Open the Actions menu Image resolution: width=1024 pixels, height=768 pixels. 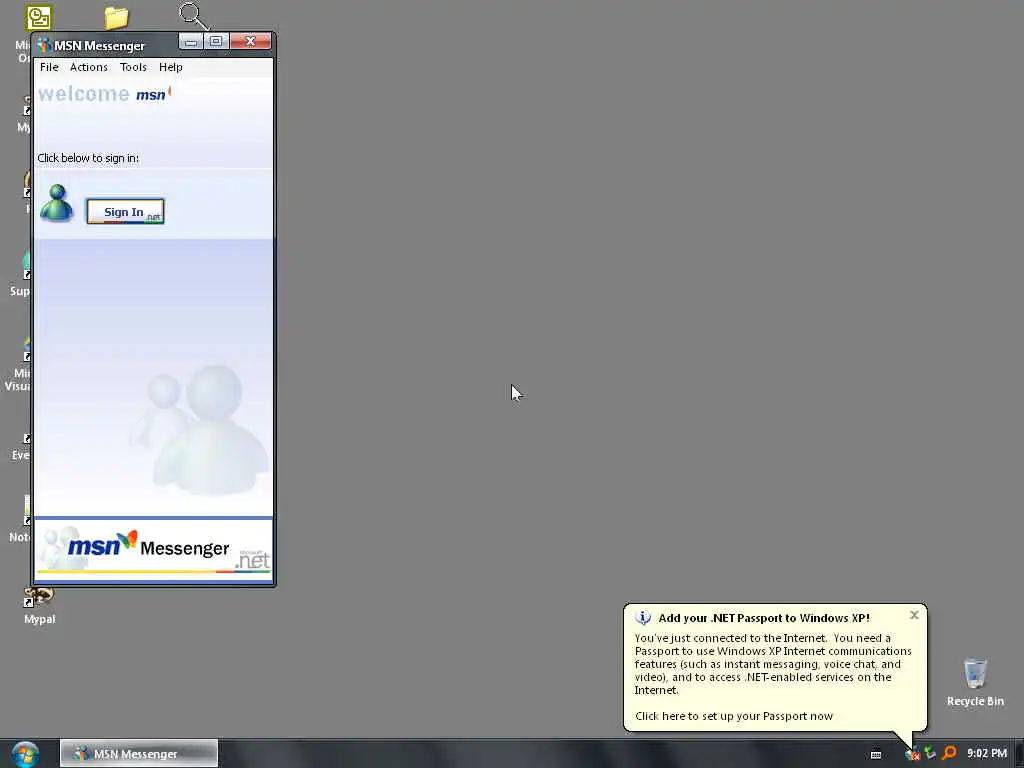89,67
